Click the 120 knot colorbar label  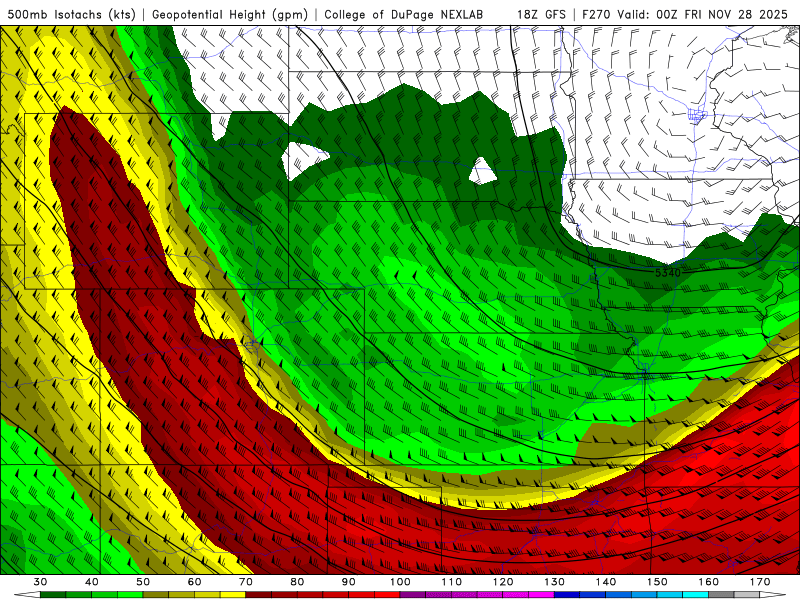503,582
